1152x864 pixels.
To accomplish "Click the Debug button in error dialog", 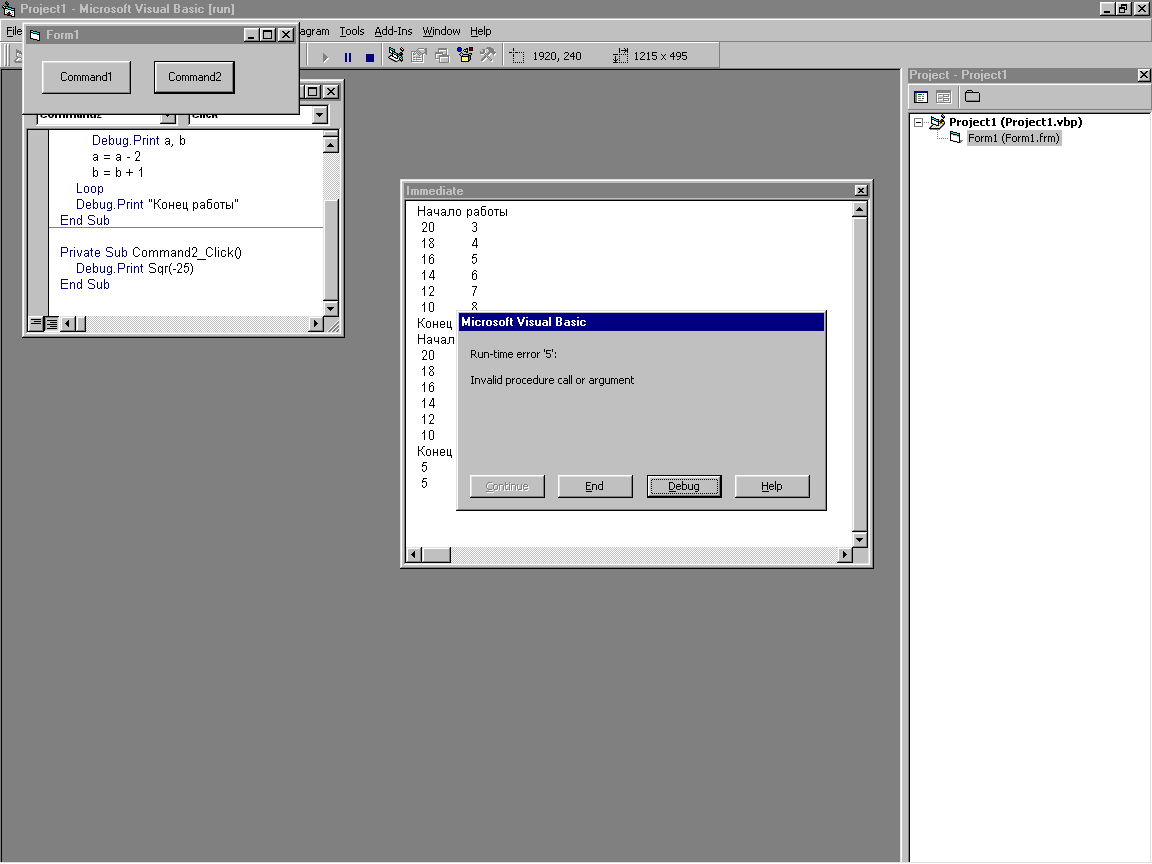I will [684, 486].
